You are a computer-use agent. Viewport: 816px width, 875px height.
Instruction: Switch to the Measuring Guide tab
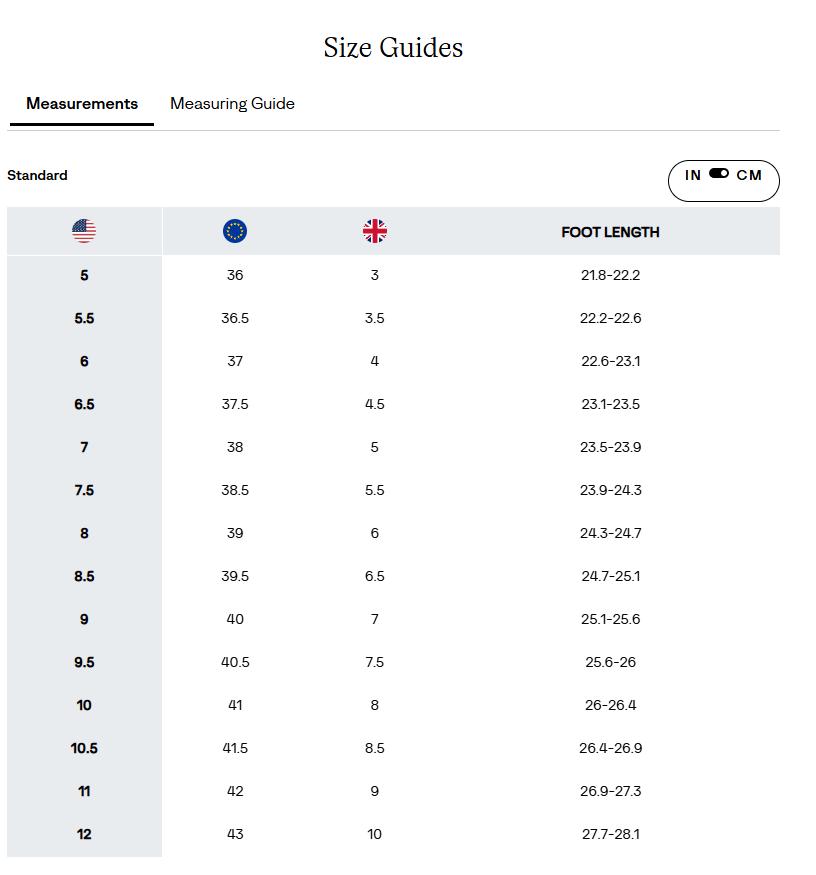[x=232, y=104]
